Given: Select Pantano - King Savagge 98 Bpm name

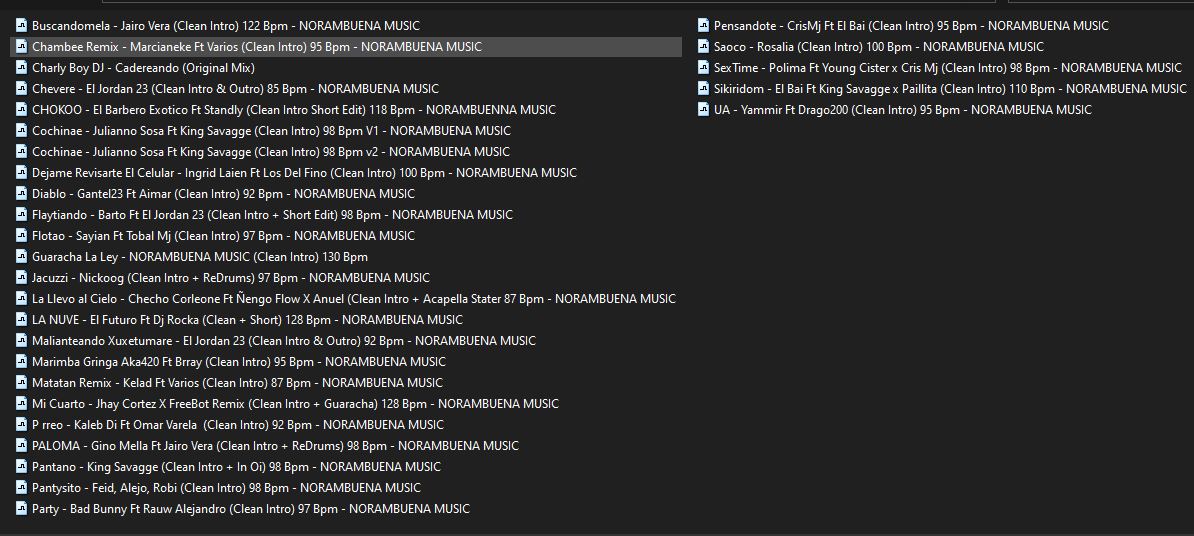Looking at the screenshot, I should (236, 467).
